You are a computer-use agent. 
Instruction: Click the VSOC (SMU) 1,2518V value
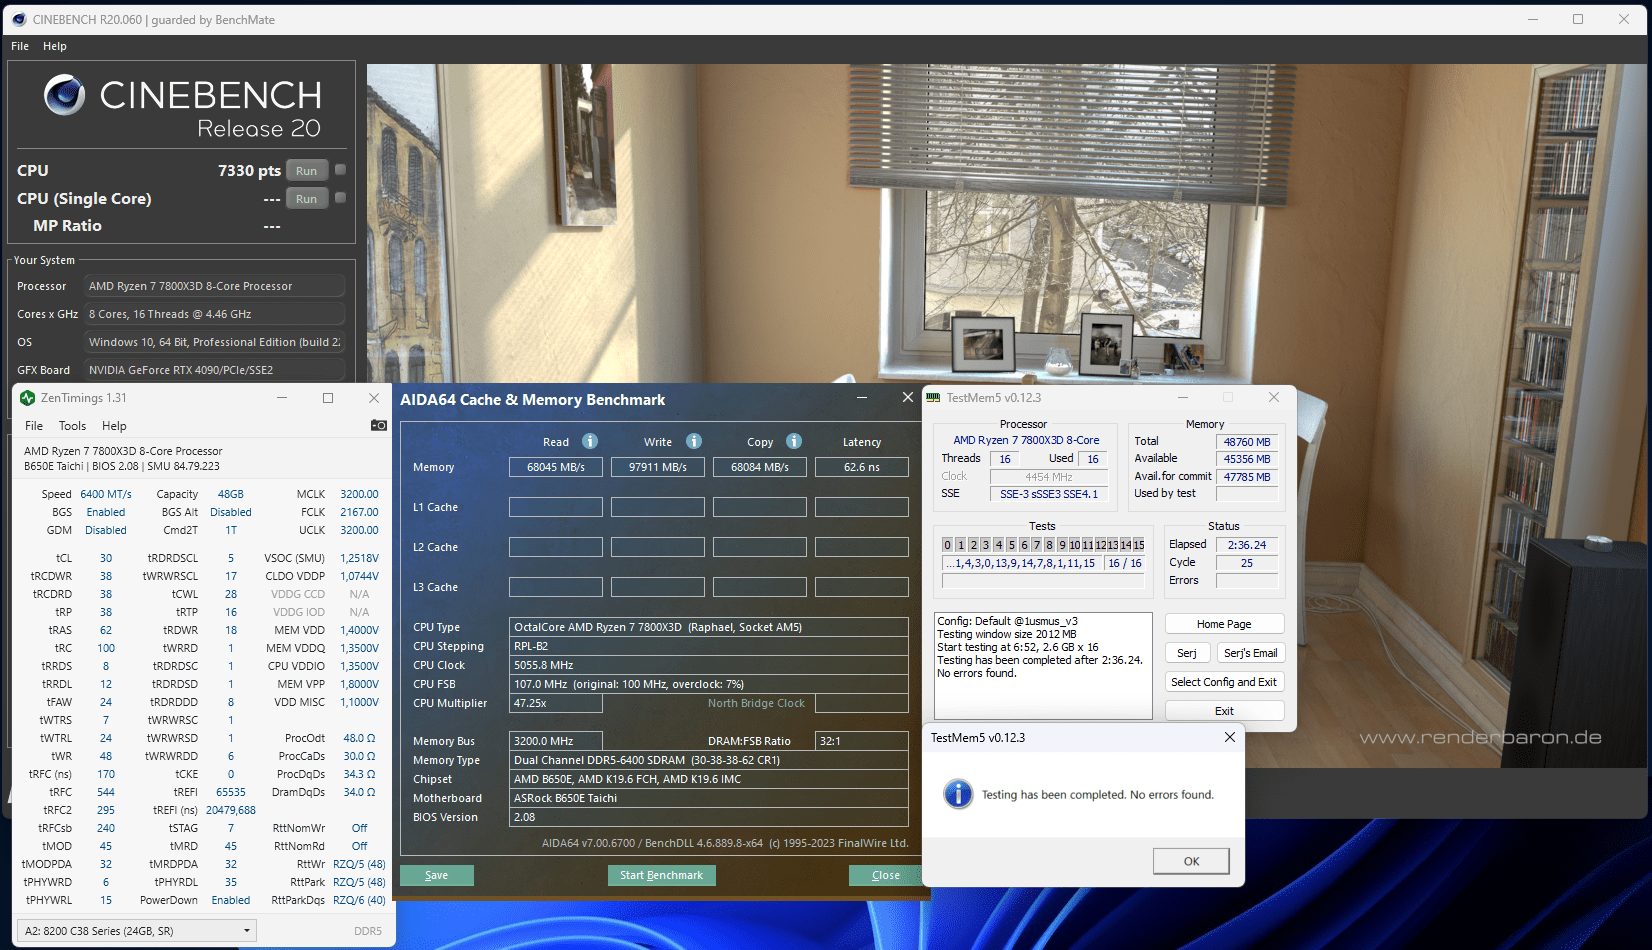[359, 558]
